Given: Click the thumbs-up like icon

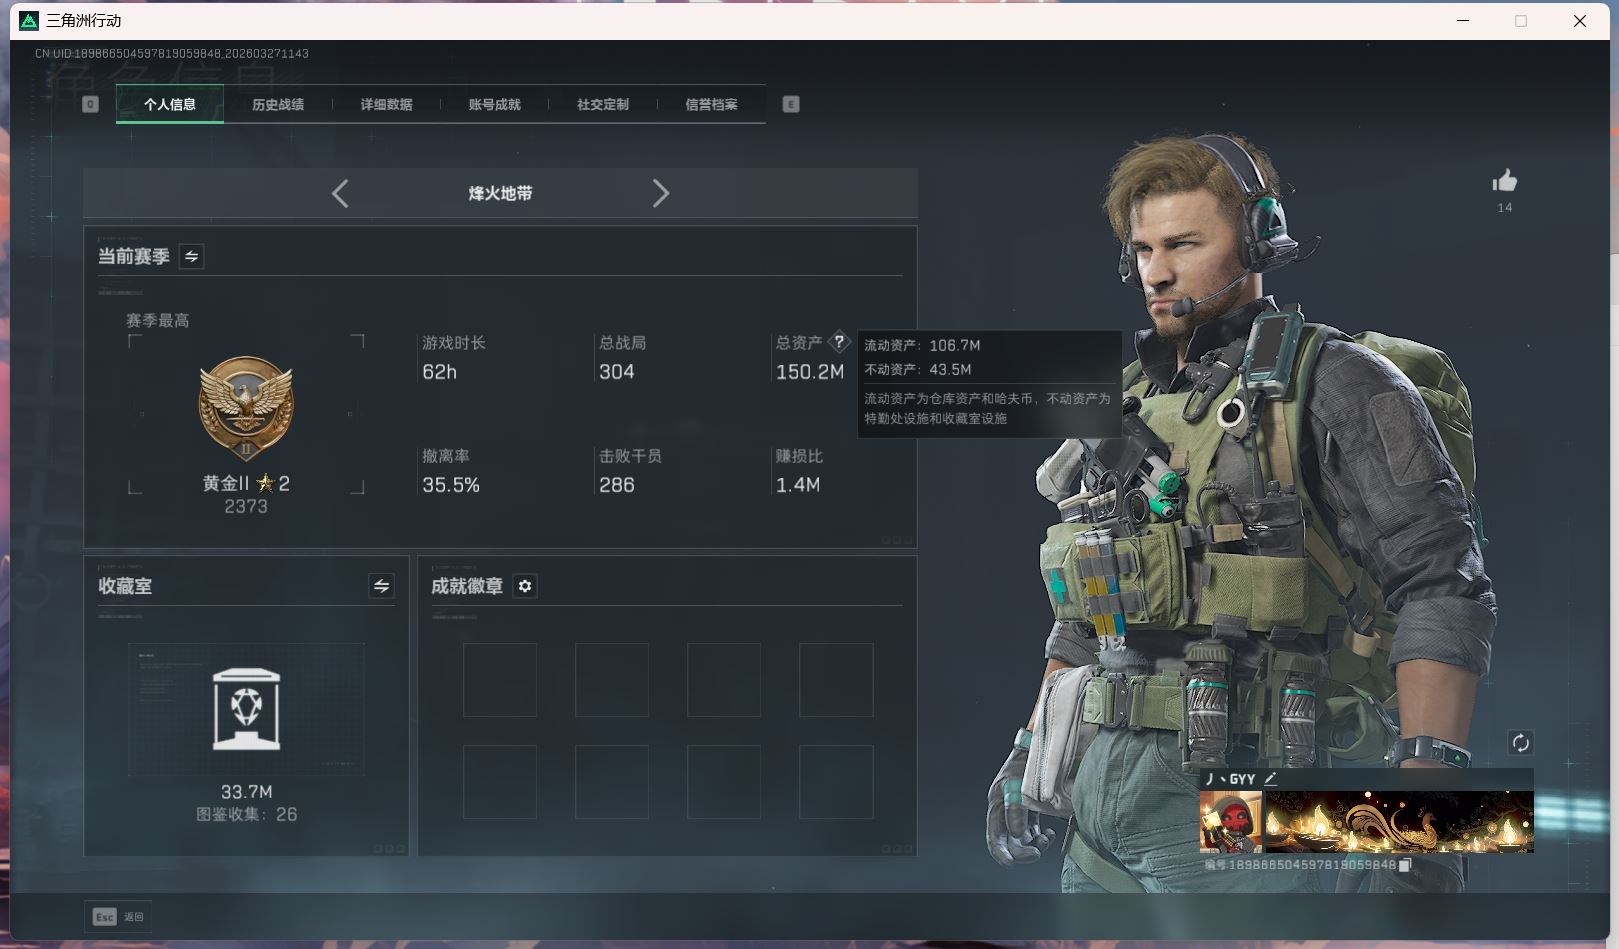Looking at the screenshot, I should pos(1504,181).
